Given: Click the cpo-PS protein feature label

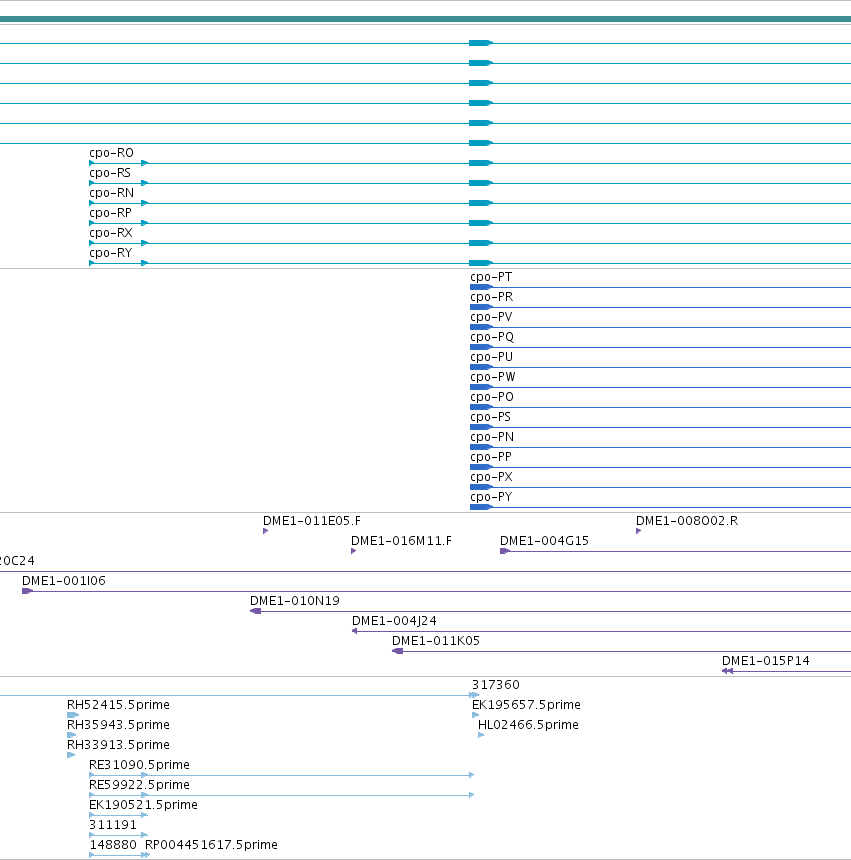Looking at the screenshot, I should [x=490, y=417].
